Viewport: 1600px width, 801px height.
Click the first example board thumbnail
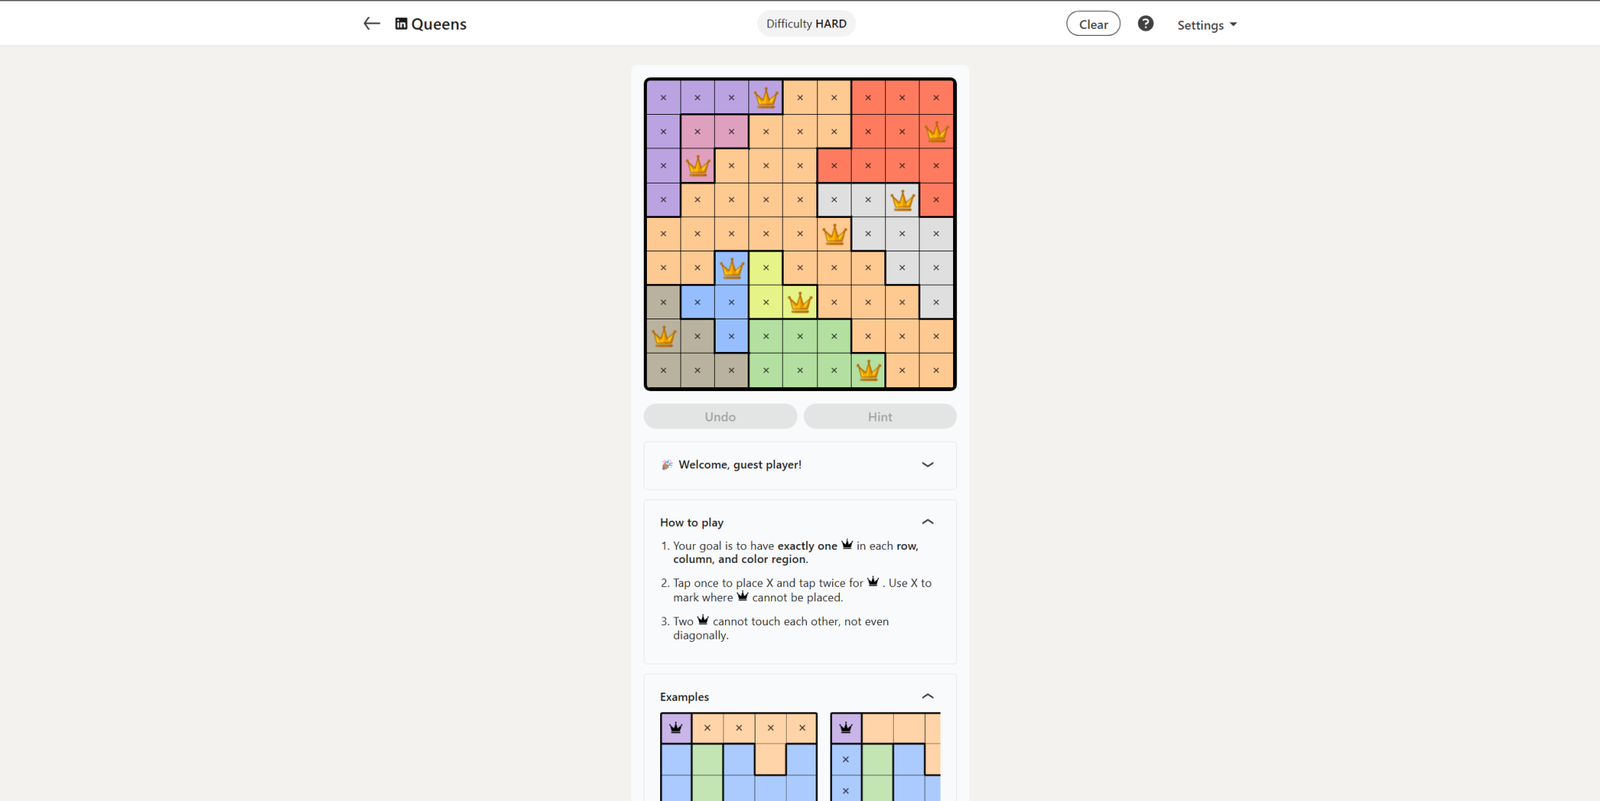pyautogui.click(x=738, y=757)
